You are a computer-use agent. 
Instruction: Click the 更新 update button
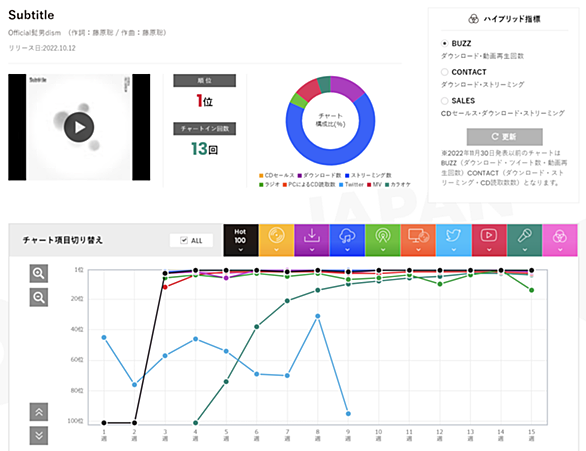point(505,137)
